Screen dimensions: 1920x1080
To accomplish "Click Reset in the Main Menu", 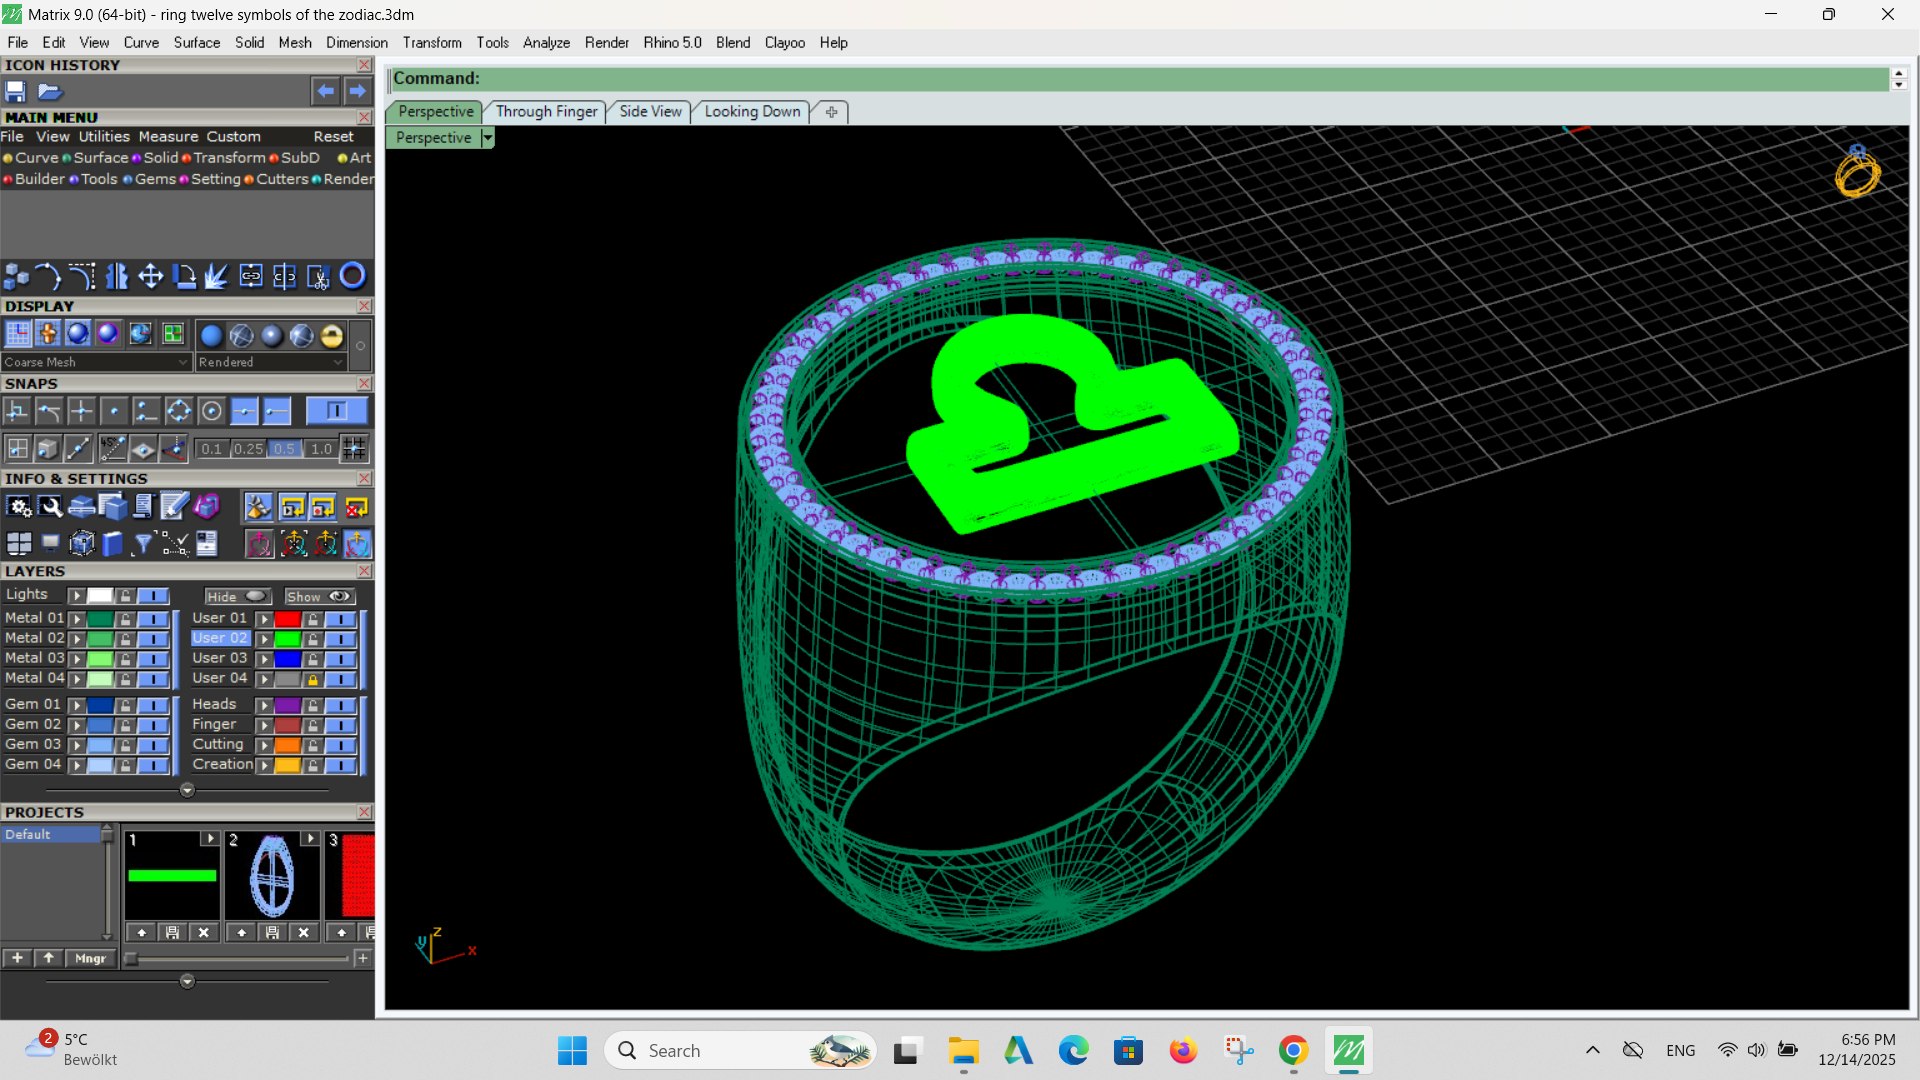I will (x=333, y=137).
